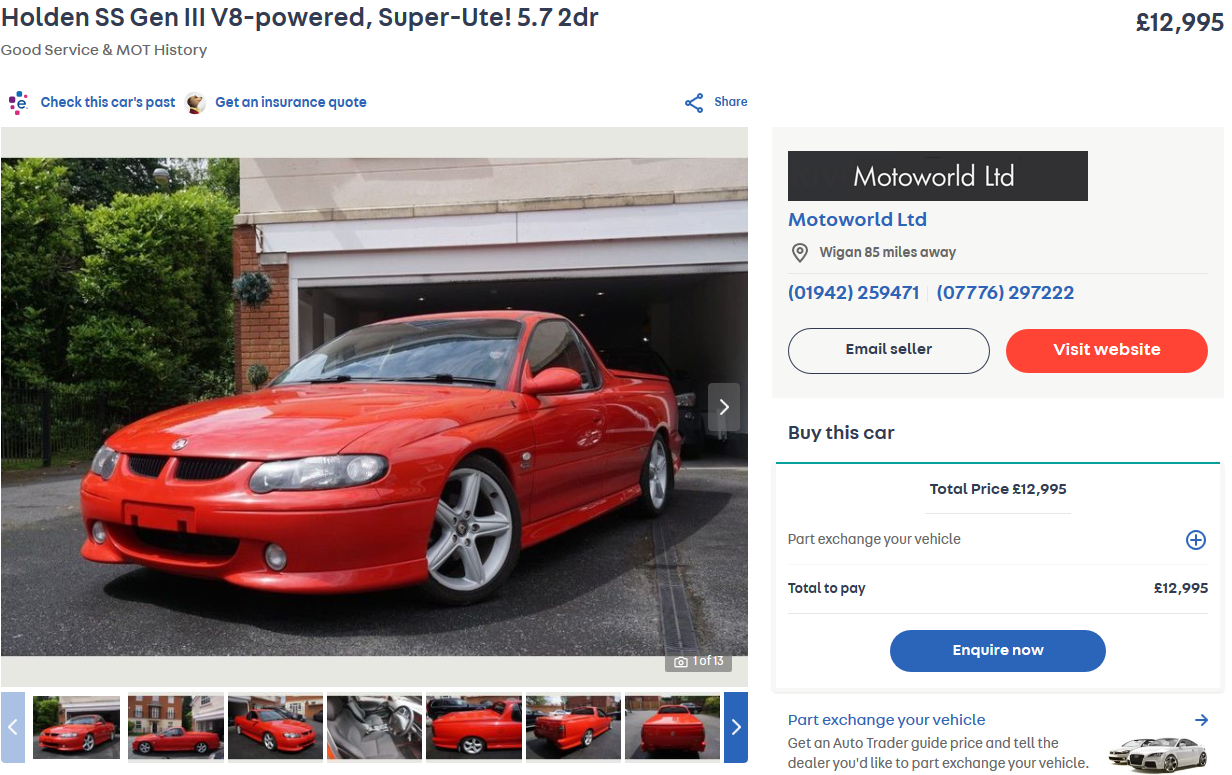Call the mobile number (07776) 297222
The width and height of the screenshot is (1232, 775).
coord(1005,293)
